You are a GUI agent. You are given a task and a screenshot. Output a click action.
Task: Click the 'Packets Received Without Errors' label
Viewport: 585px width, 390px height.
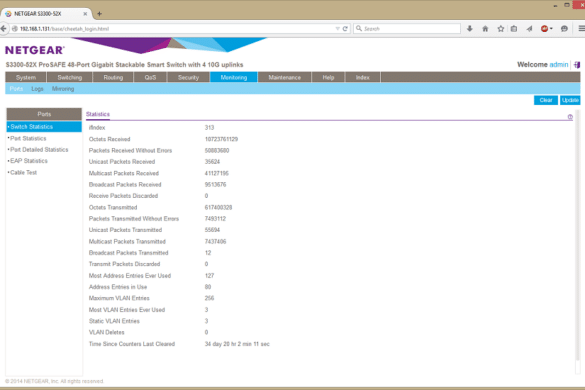[x=130, y=150]
